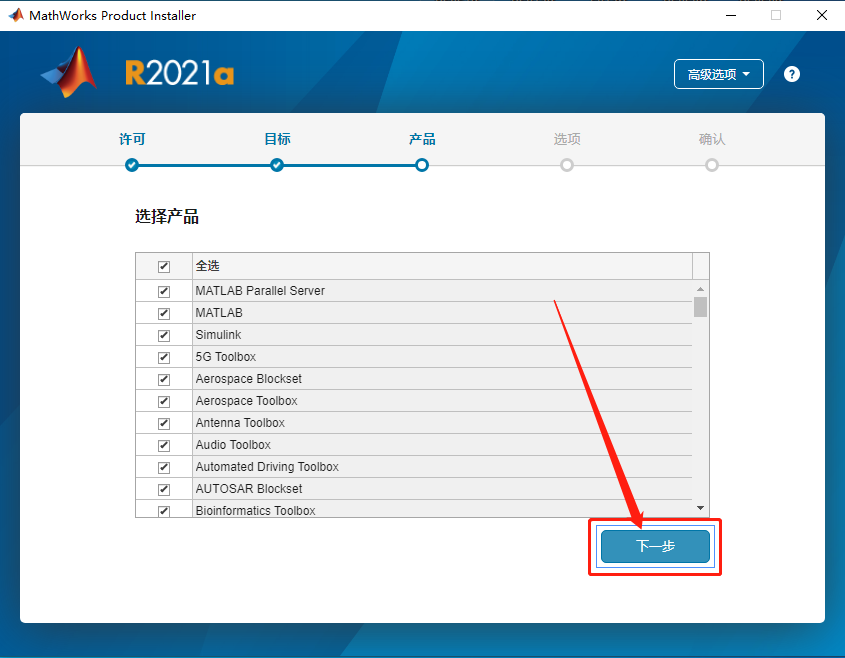Click the 选项 step circle indicator
845x658 pixels.
point(567,165)
